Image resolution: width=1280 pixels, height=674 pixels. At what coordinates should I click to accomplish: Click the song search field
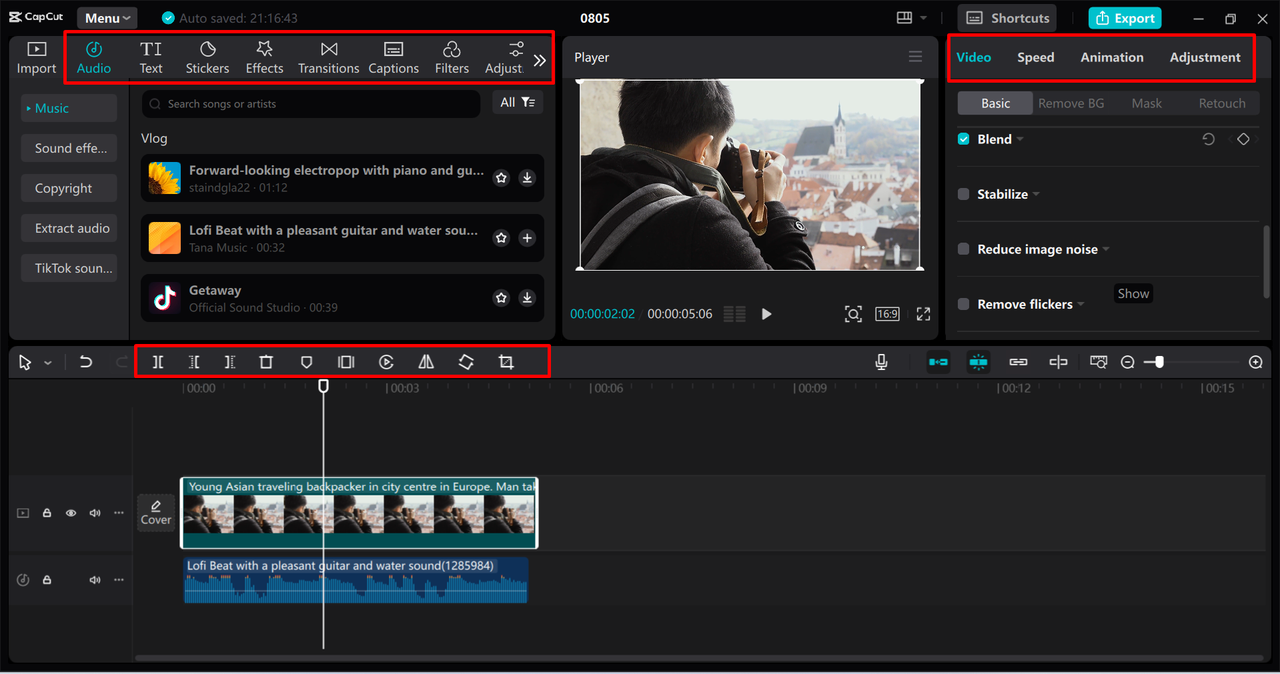click(310, 103)
